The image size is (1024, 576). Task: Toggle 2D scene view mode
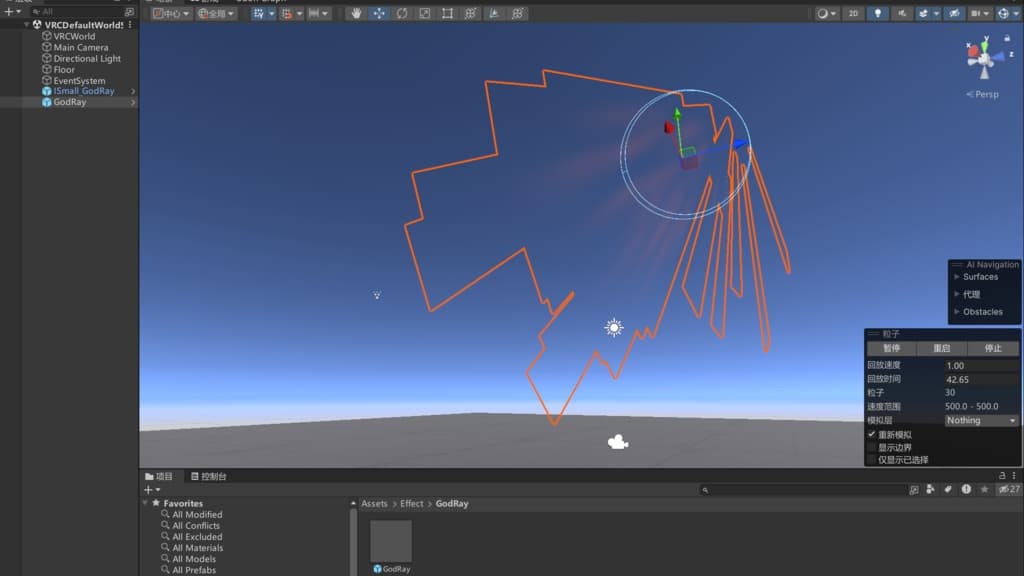[x=853, y=14]
